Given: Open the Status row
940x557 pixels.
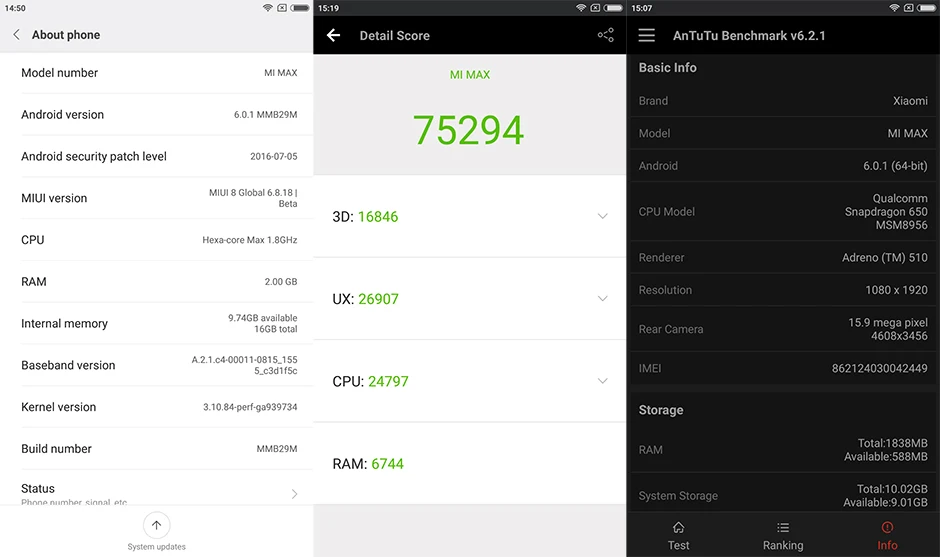Looking at the screenshot, I should click(156, 487).
